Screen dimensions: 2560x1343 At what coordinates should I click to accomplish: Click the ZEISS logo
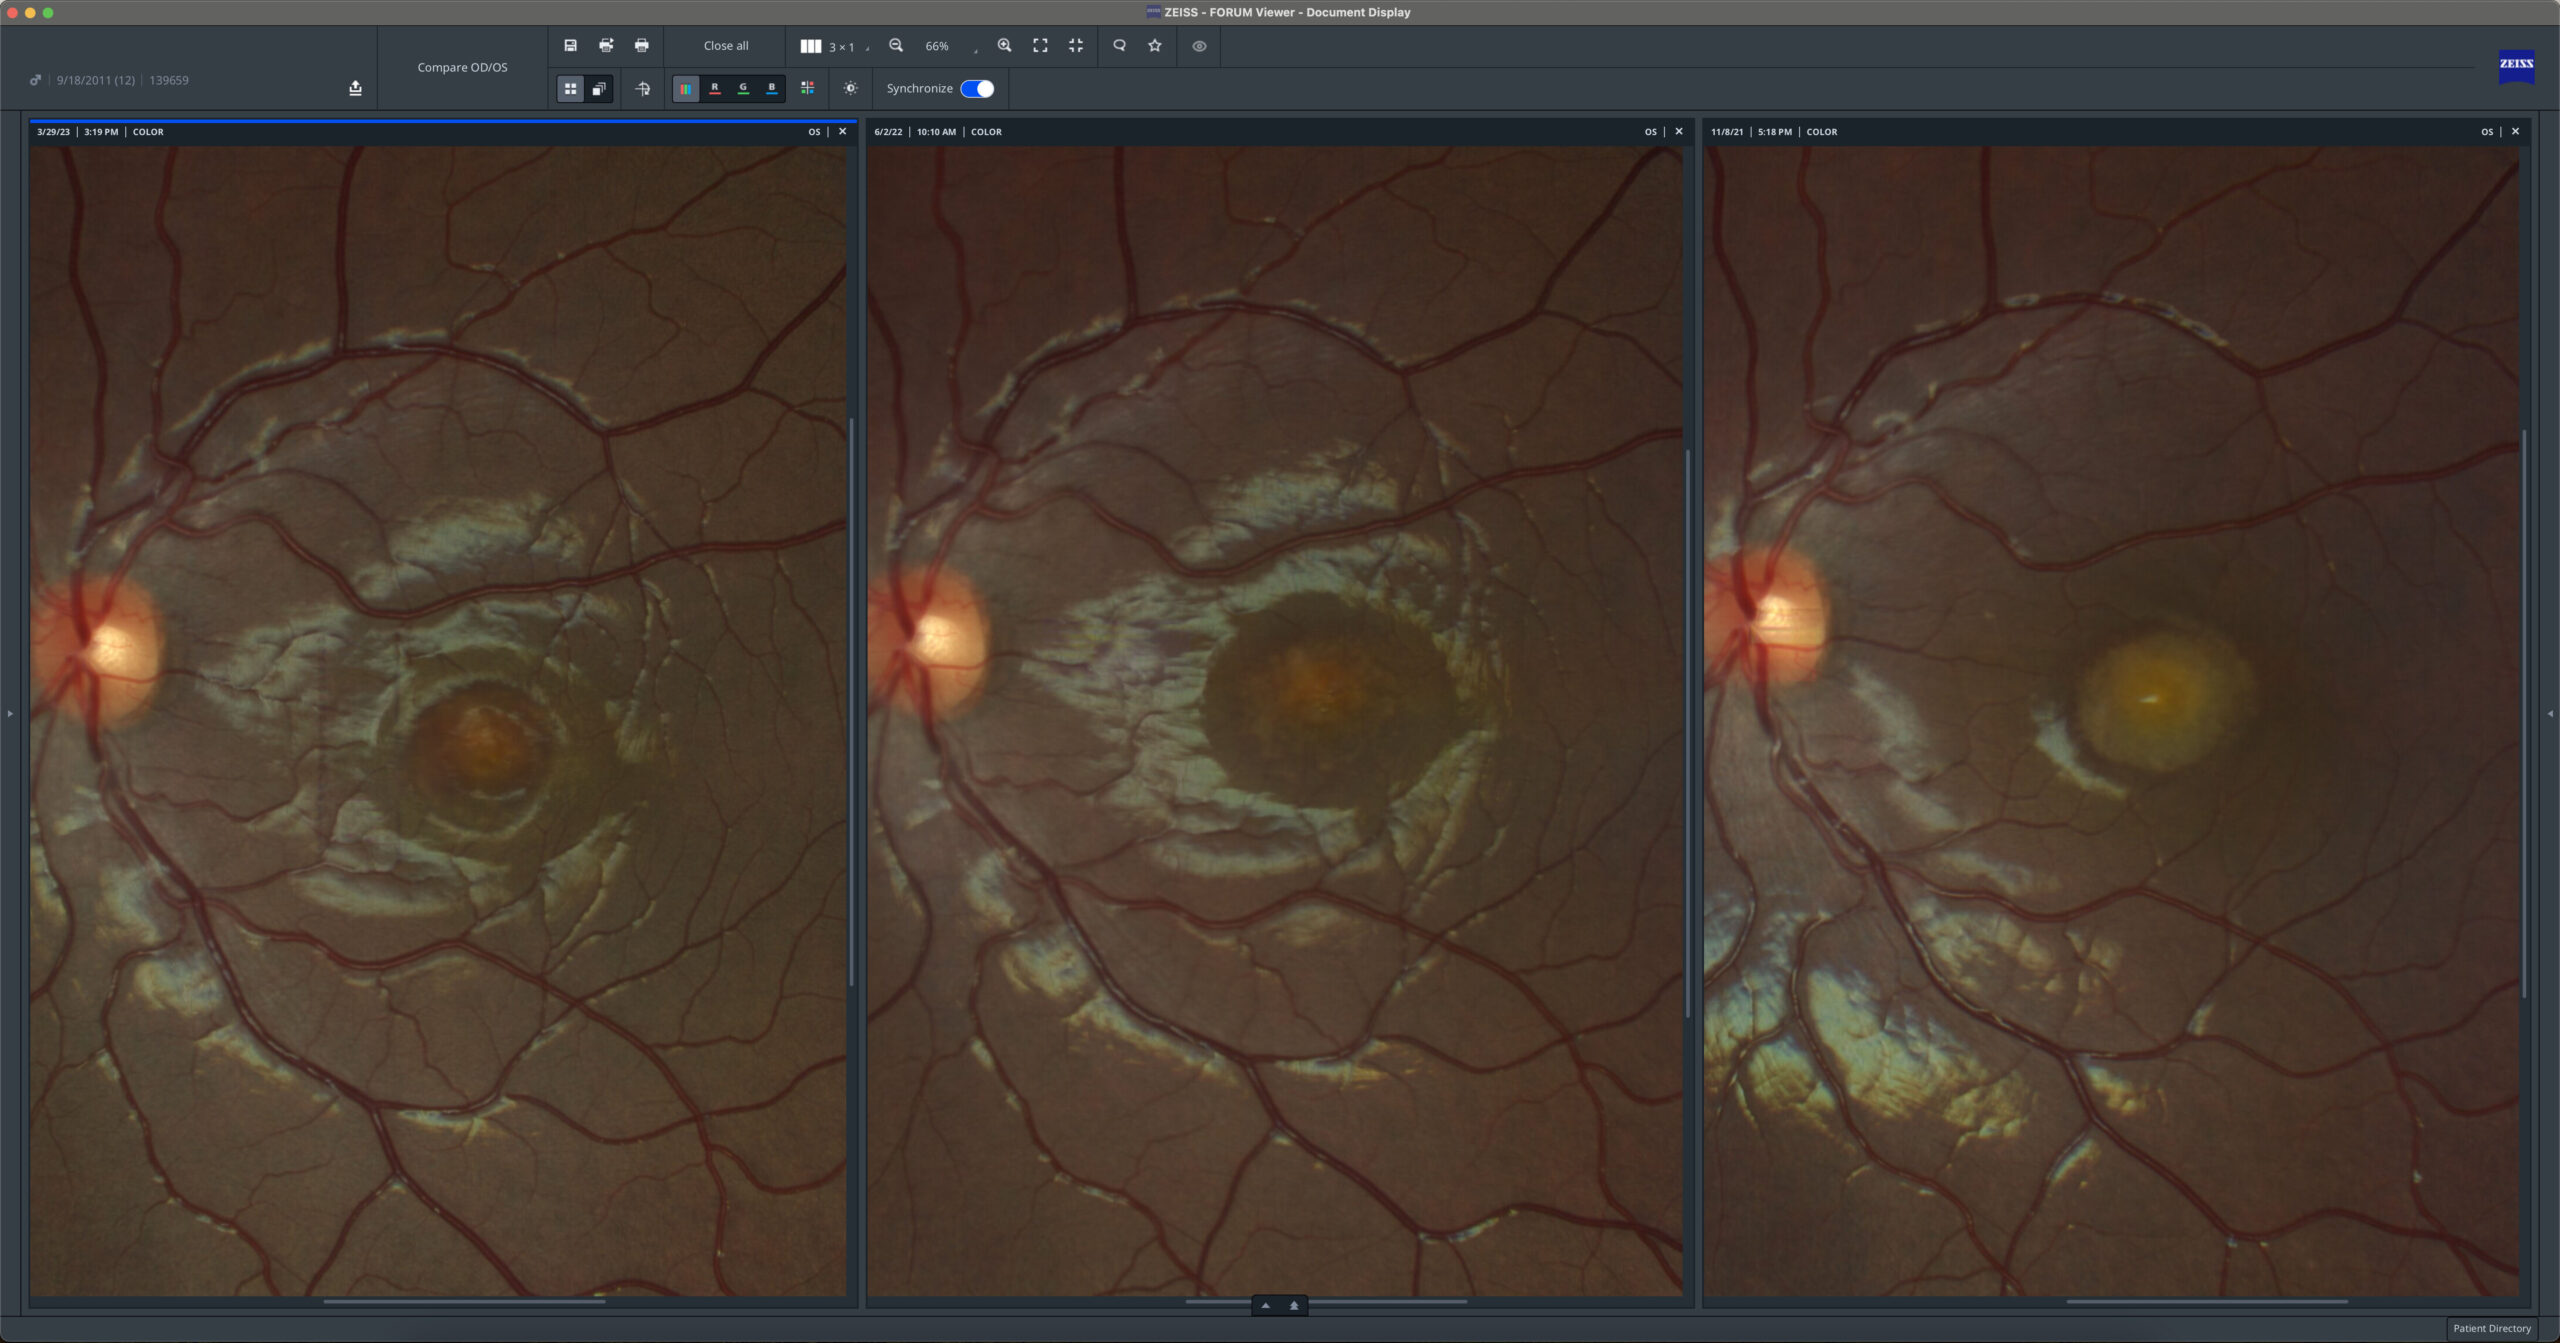click(2516, 65)
